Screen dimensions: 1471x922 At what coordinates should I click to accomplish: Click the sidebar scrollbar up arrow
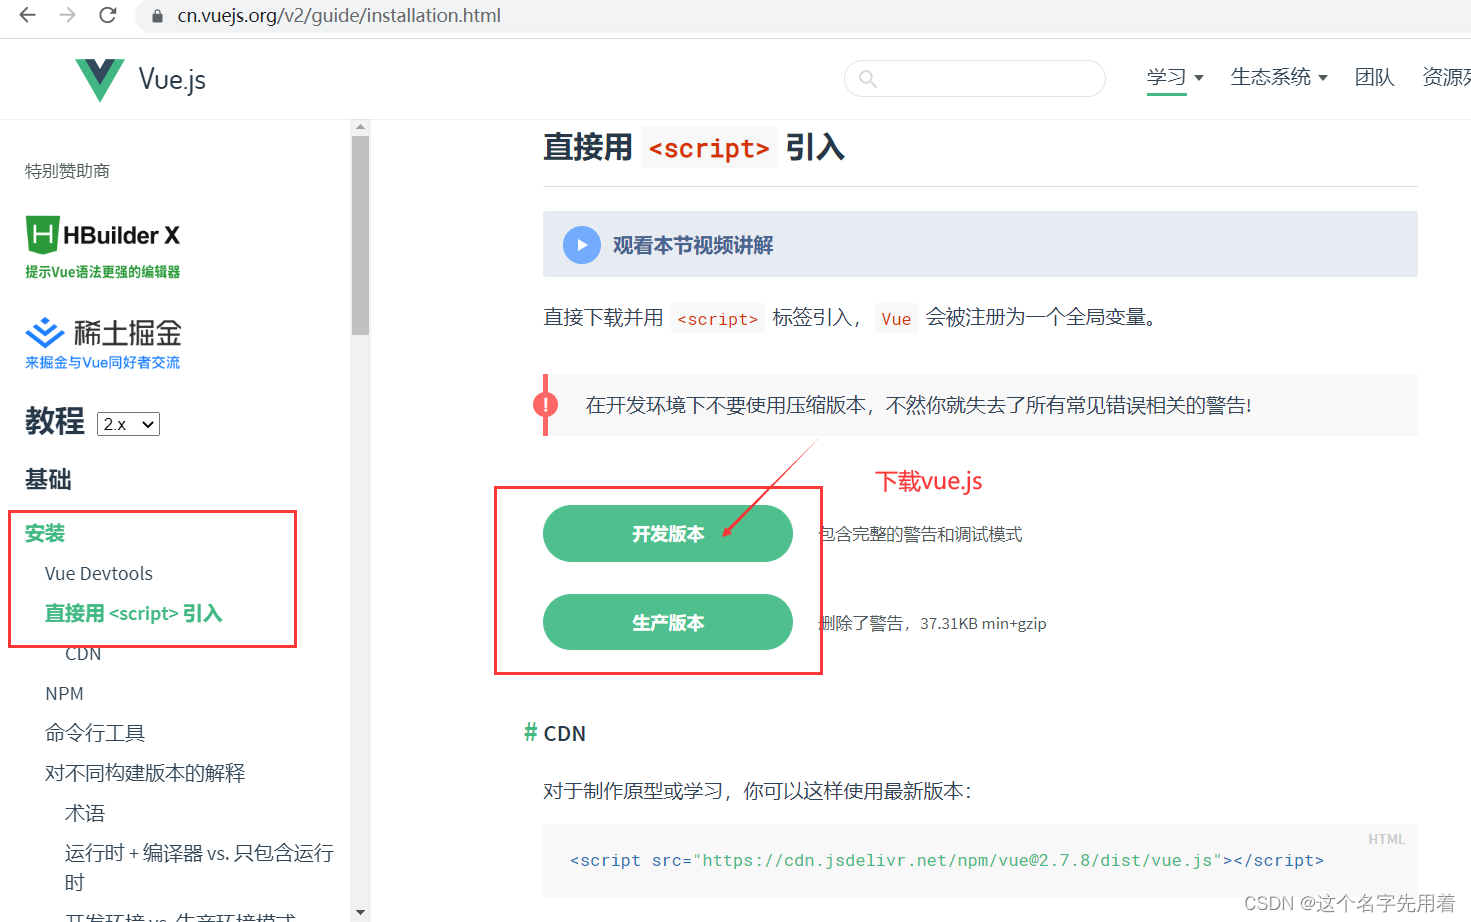pyautogui.click(x=360, y=127)
